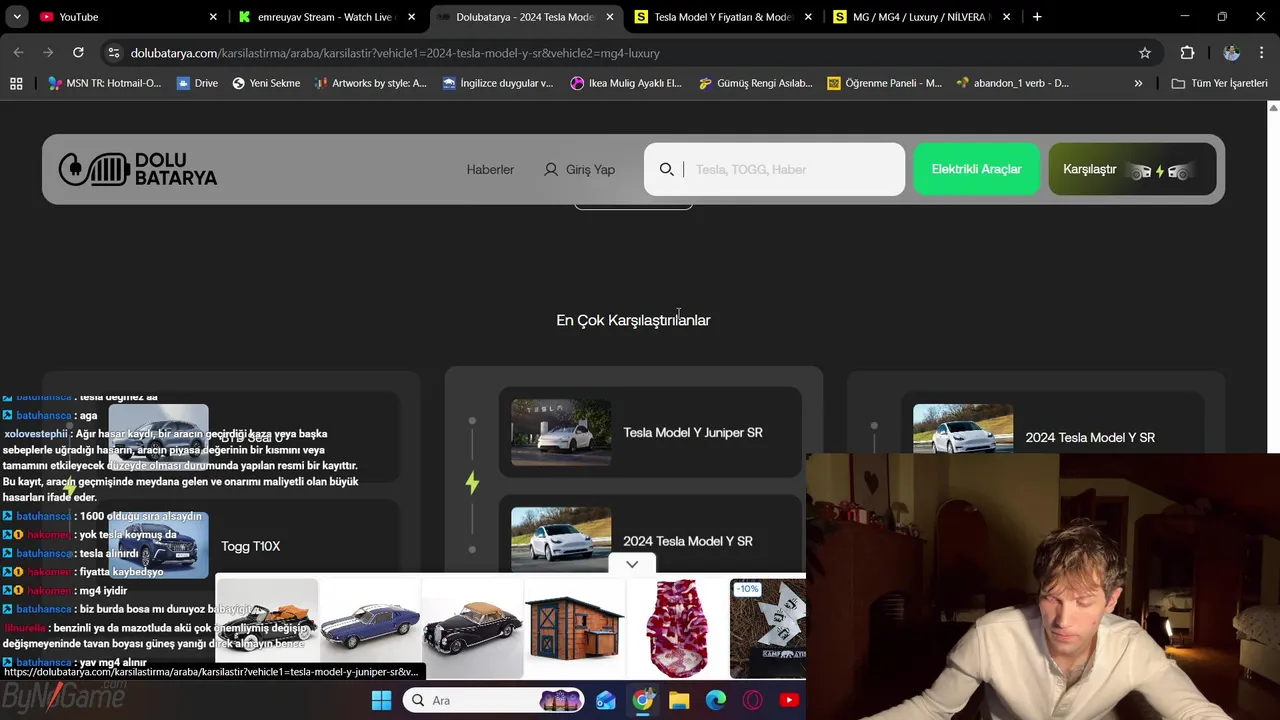Open the Chrome extensions menu
Image resolution: width=1280 pixels, height=720 pixels.
[1188, 53]
